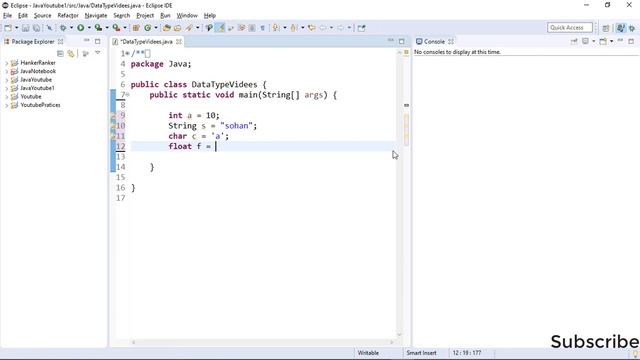The width and height of the screenshot is (640, 360).
Task: Open the File menu
Action: (x=7, y=16)
